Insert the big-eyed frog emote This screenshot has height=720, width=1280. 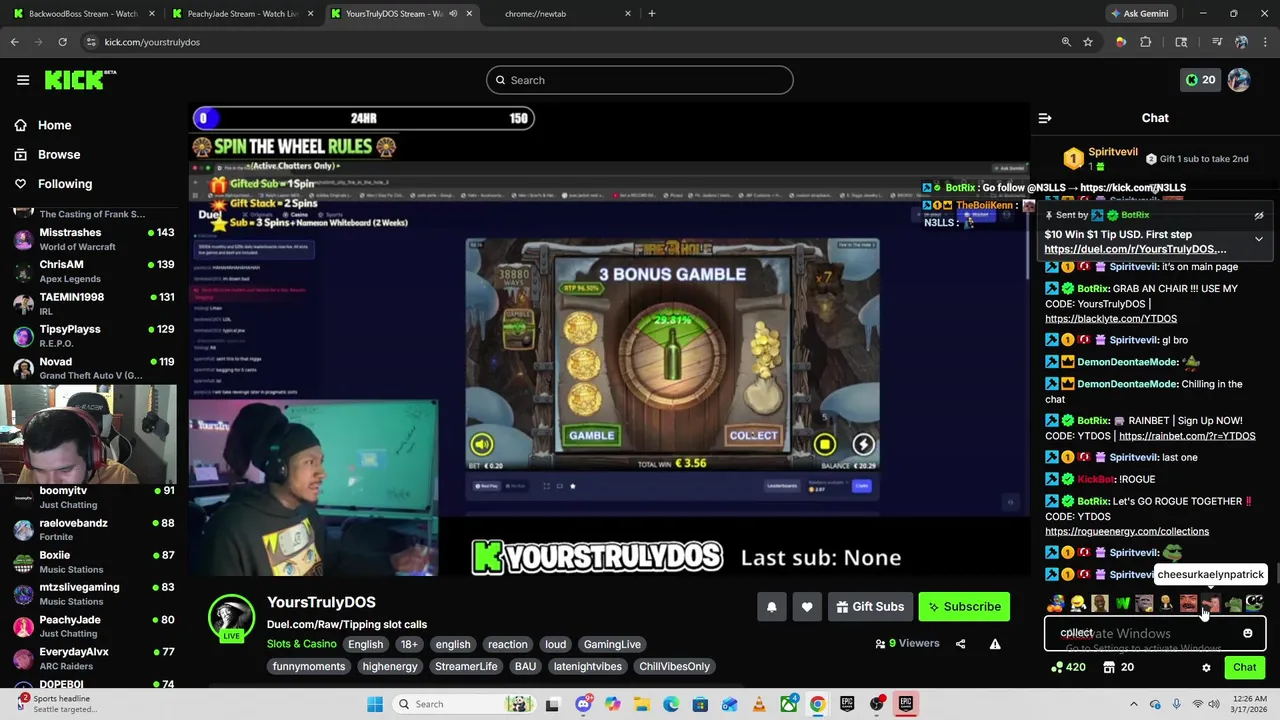click(x=1254, y=603)
